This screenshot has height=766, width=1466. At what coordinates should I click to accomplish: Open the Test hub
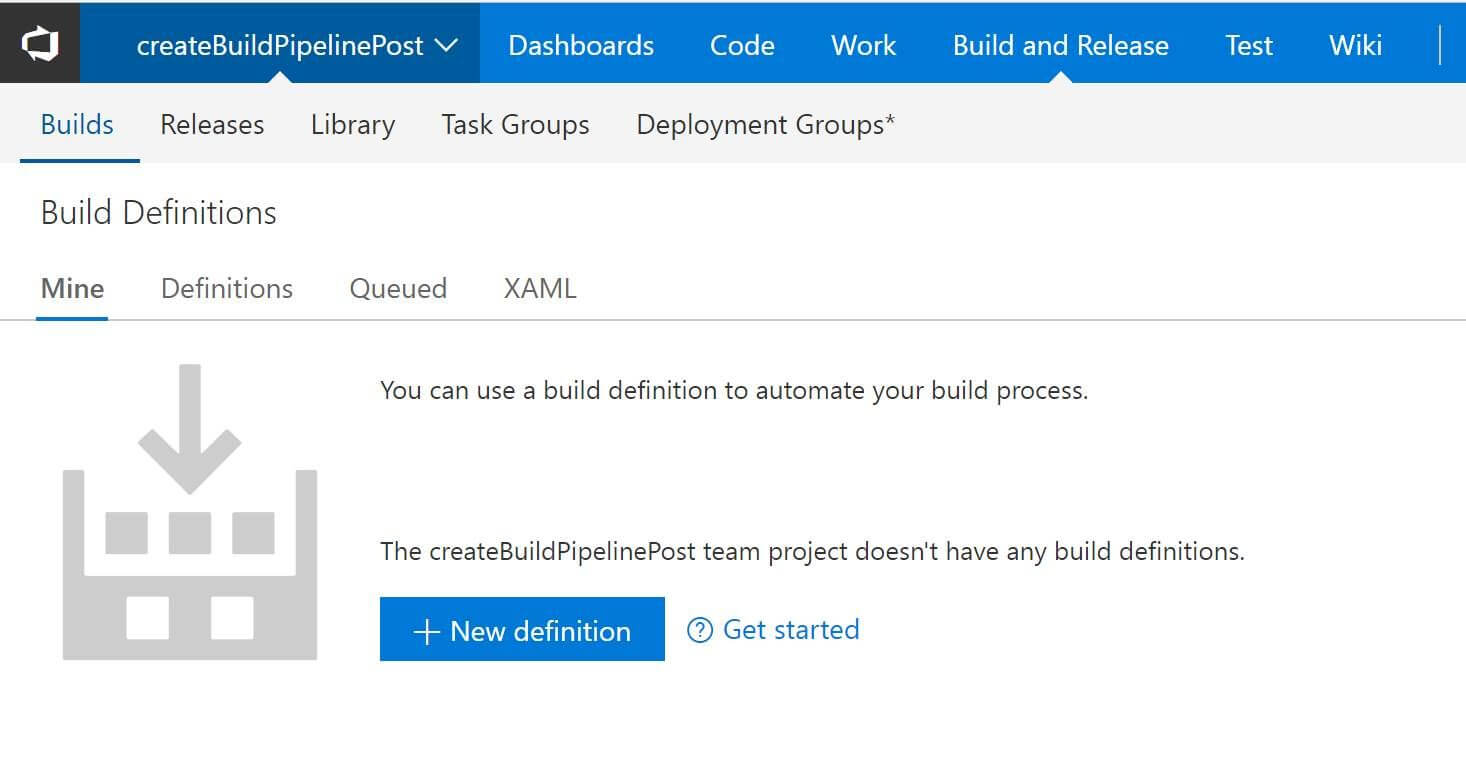(1248, 45)
